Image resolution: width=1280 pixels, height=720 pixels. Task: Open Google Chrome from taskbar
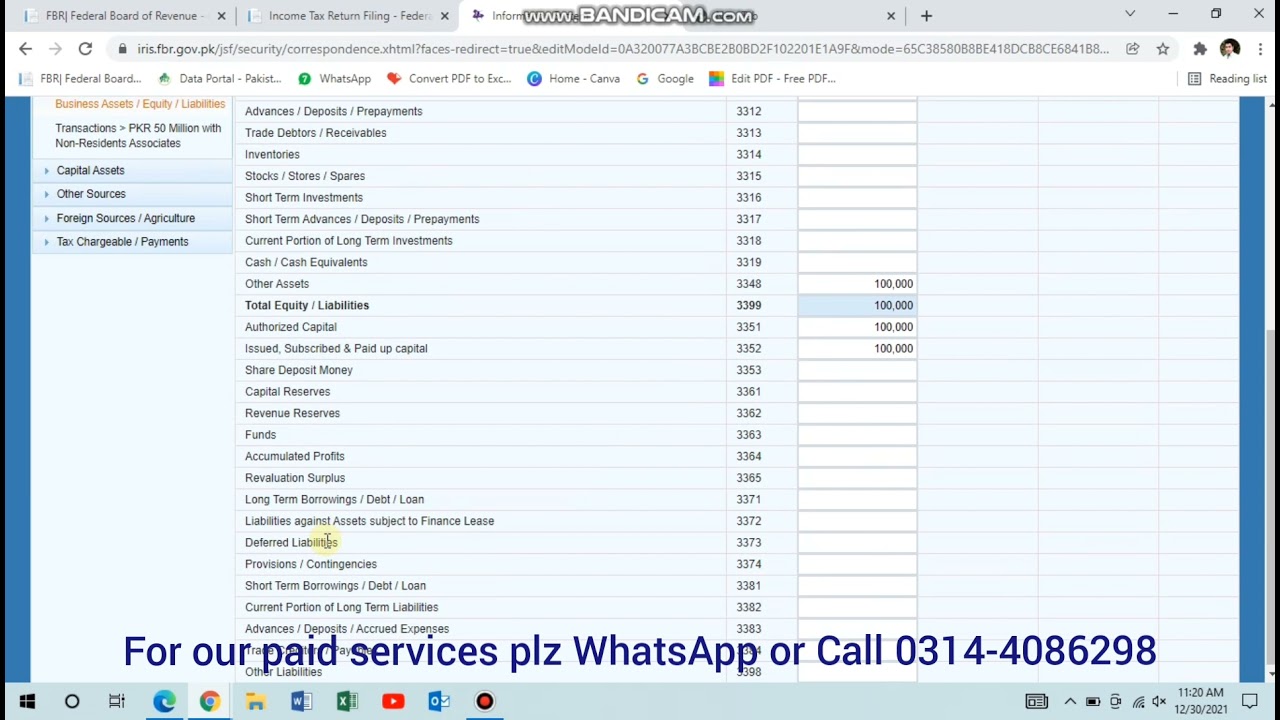pyautogui.click(x=209, y=702)
